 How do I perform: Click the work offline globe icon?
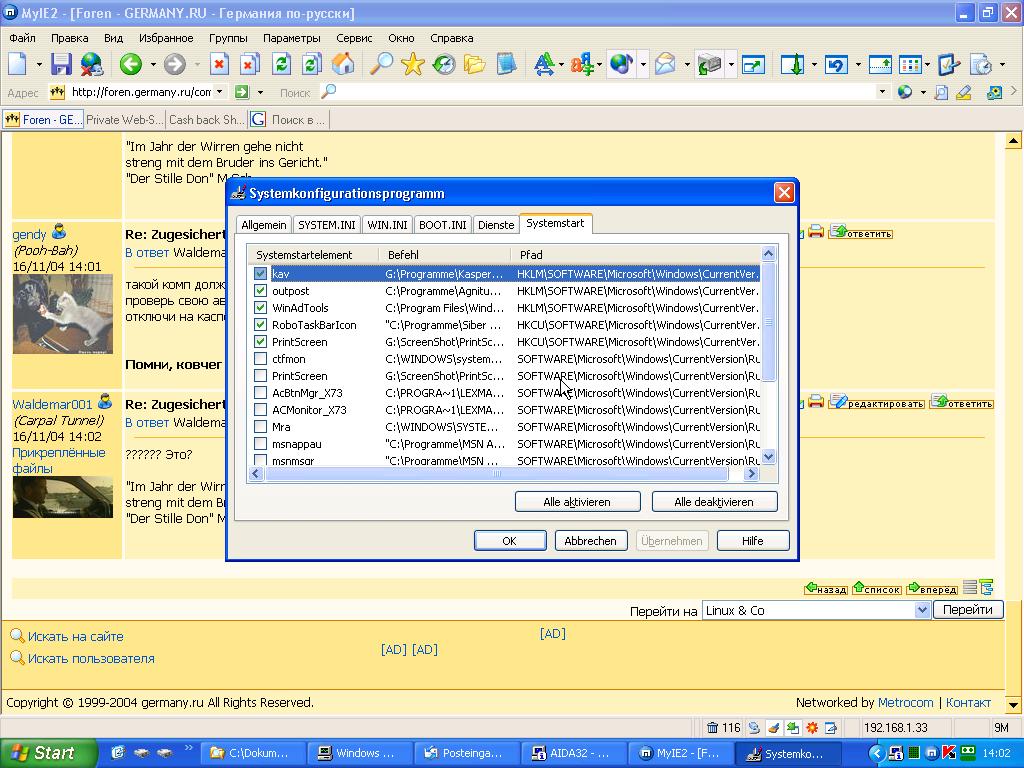[x=92, y=64]
